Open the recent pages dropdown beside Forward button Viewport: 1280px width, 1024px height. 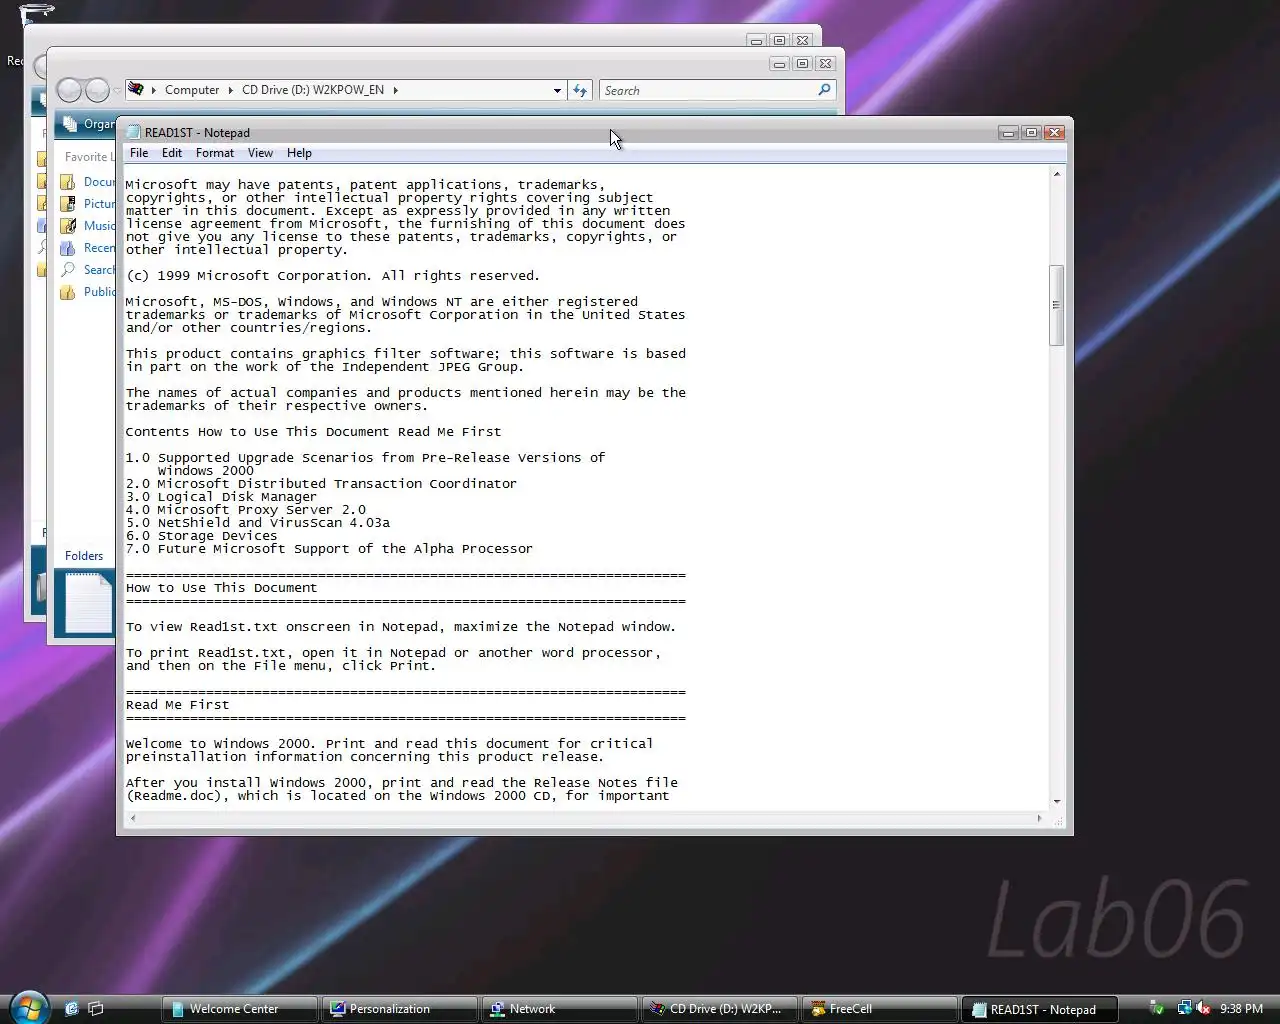coord(117,90)
